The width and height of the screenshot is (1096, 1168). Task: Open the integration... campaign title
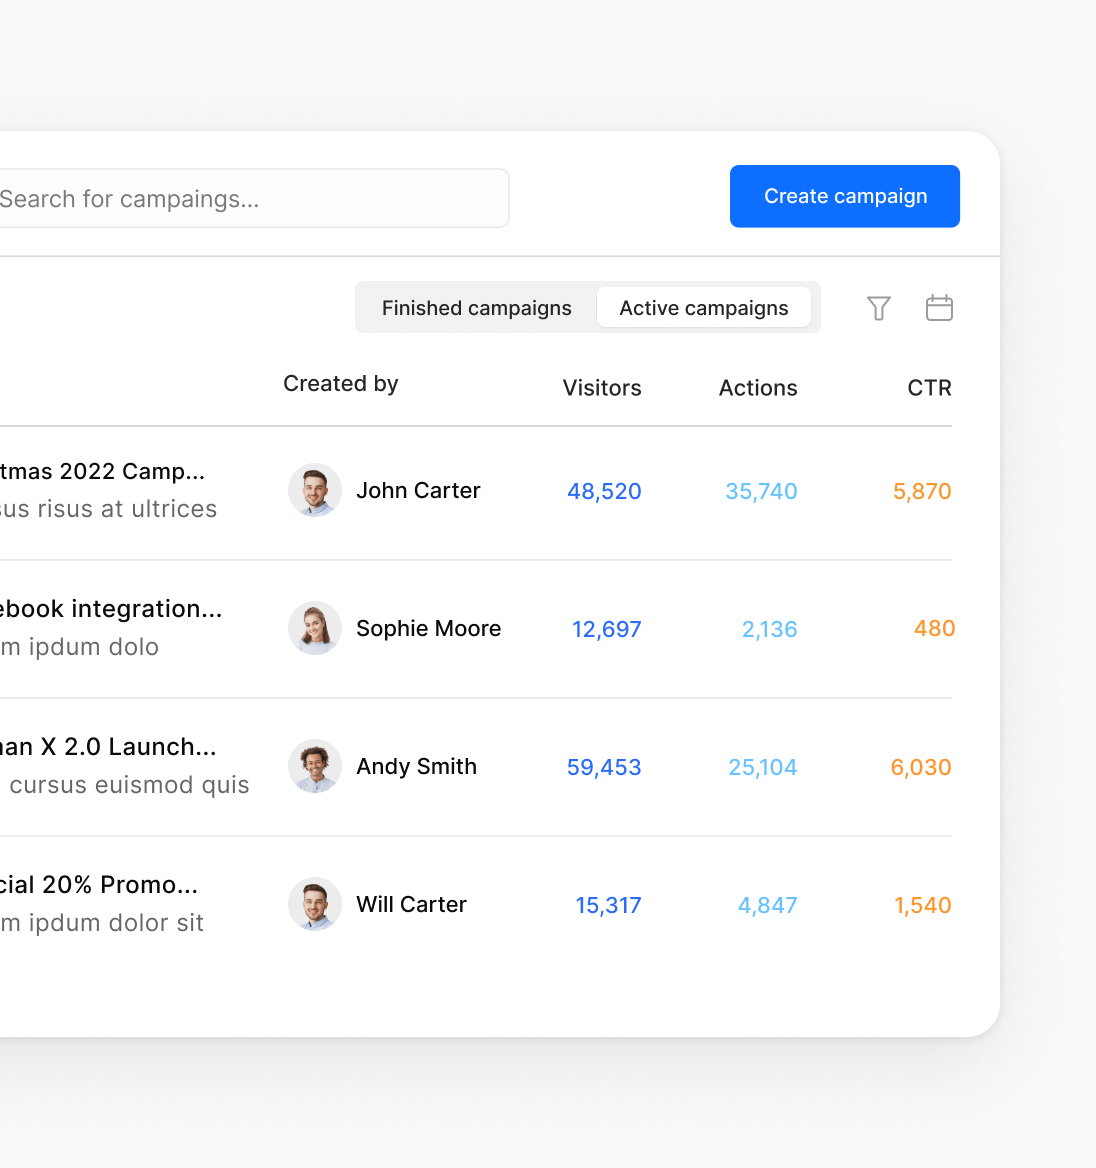[147, 609]
